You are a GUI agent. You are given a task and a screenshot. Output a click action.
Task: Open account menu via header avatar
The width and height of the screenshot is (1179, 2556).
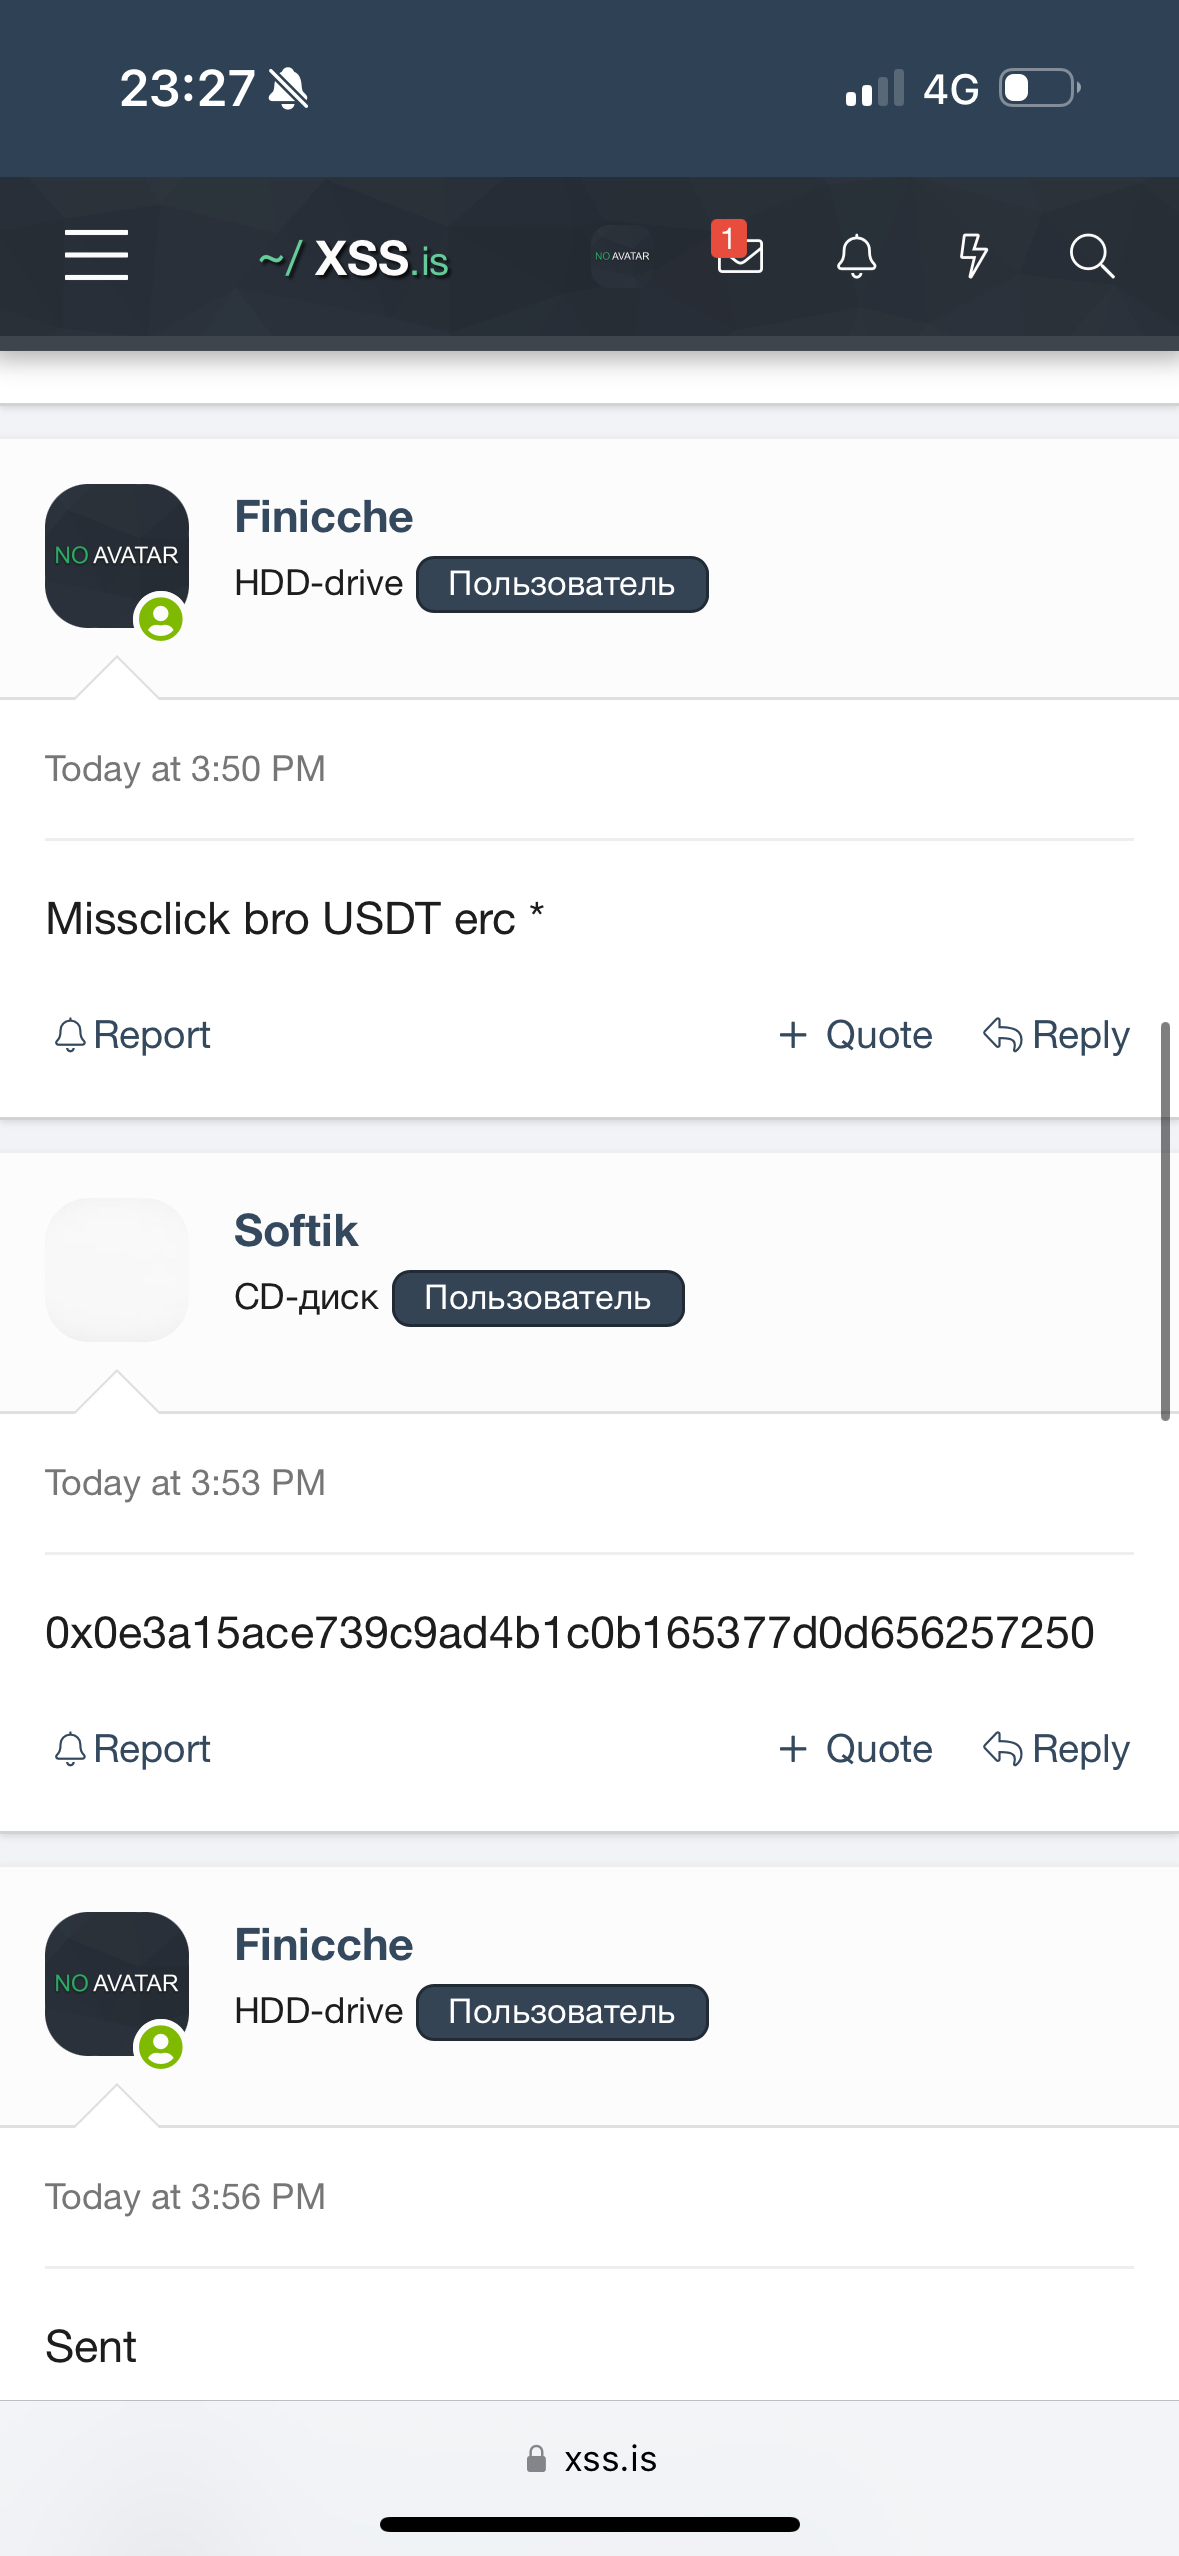point(622,256)
